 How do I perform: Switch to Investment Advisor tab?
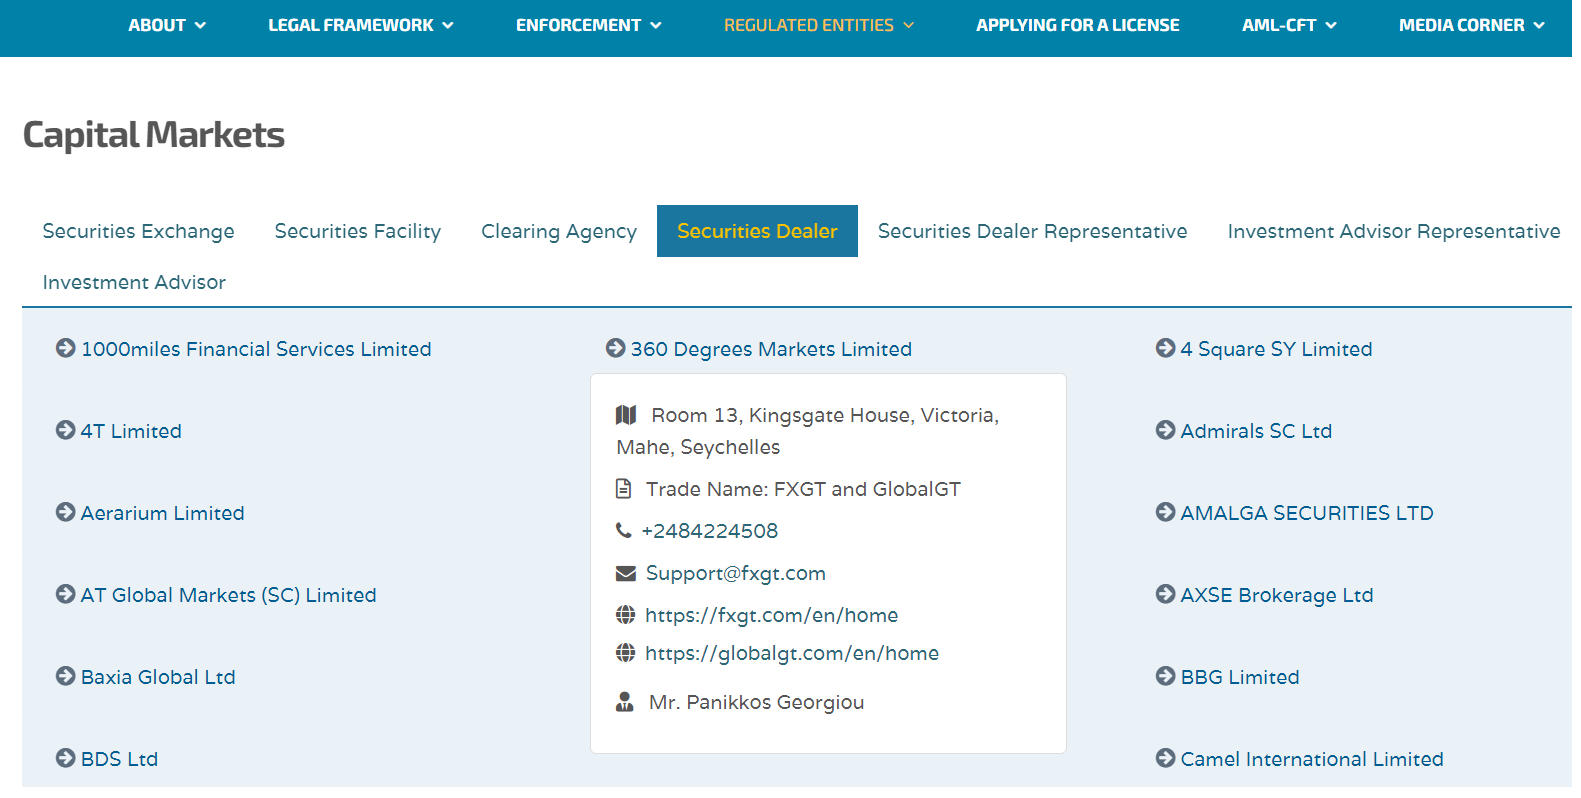[x=134, y=282]
